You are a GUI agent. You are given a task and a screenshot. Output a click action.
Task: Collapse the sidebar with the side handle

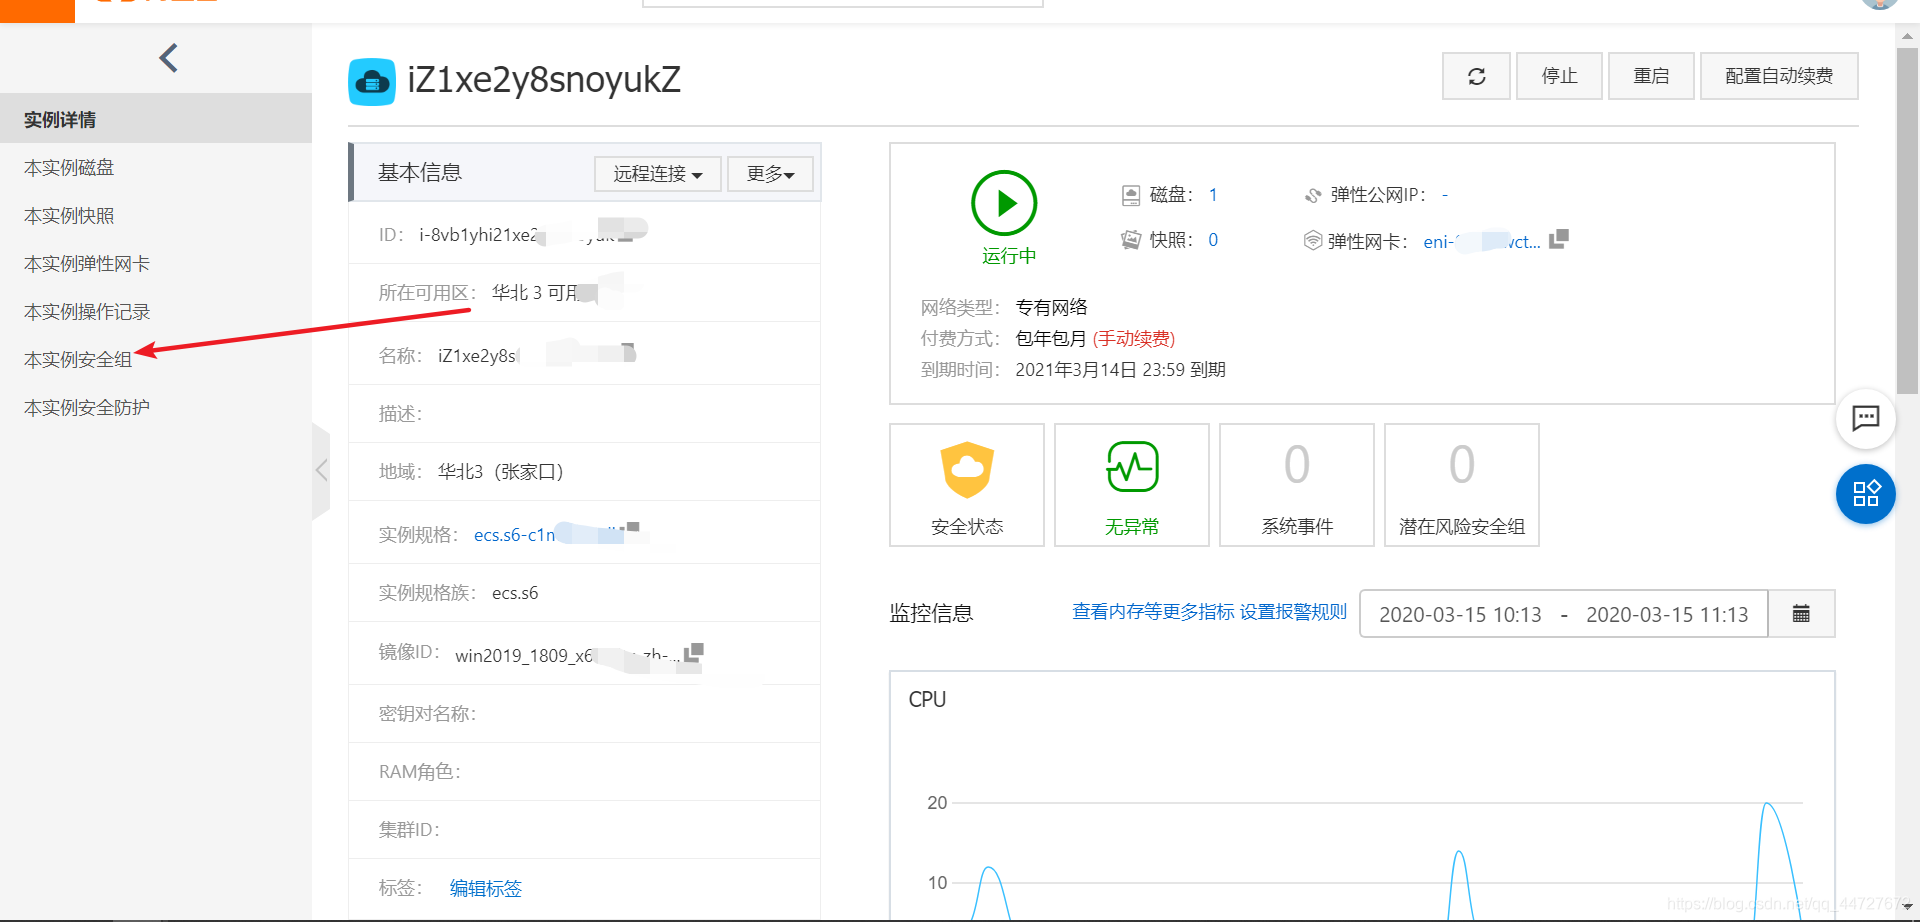tap(321, 470)
